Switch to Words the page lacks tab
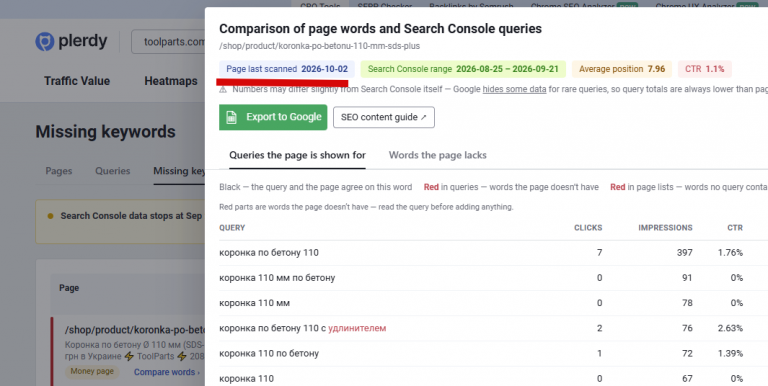 point(437,155)
